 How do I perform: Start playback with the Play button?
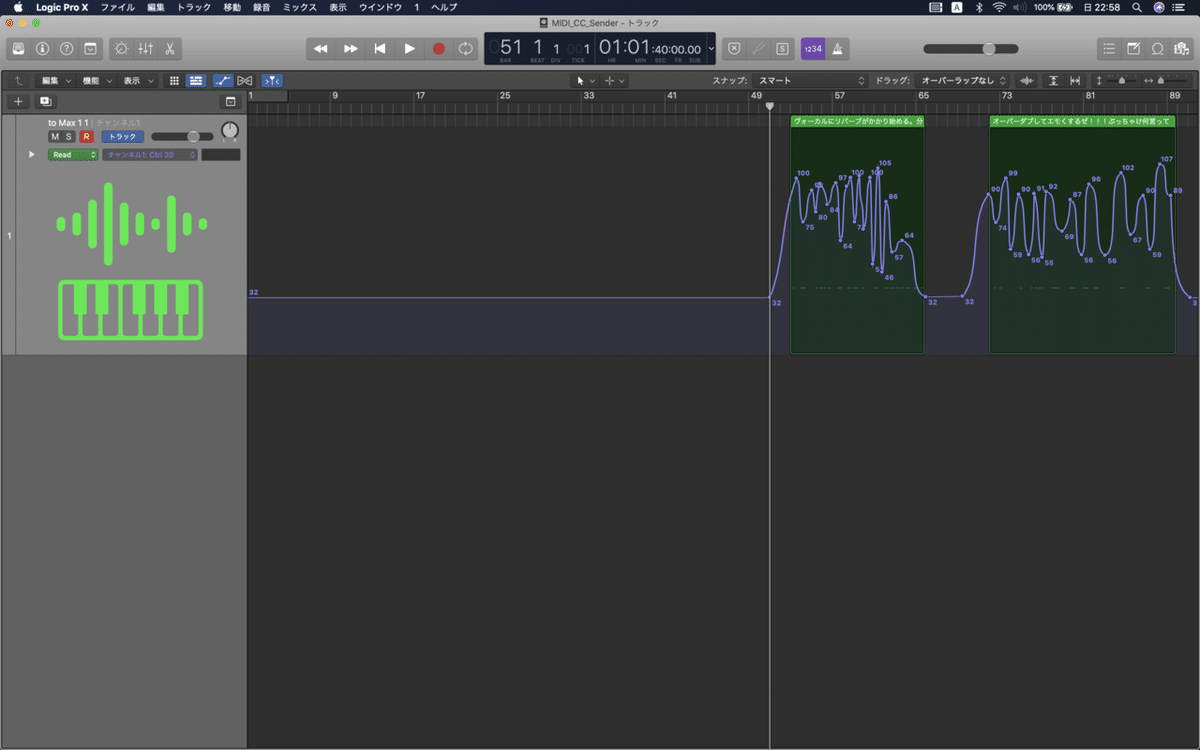coord(409,48)
